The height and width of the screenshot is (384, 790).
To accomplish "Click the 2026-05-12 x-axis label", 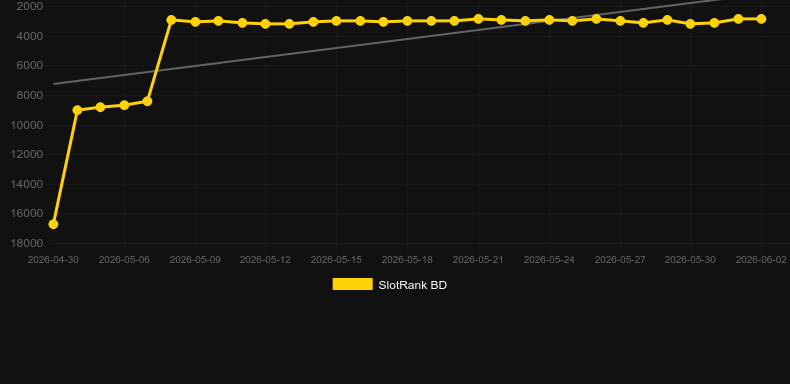I will (266, 260).
